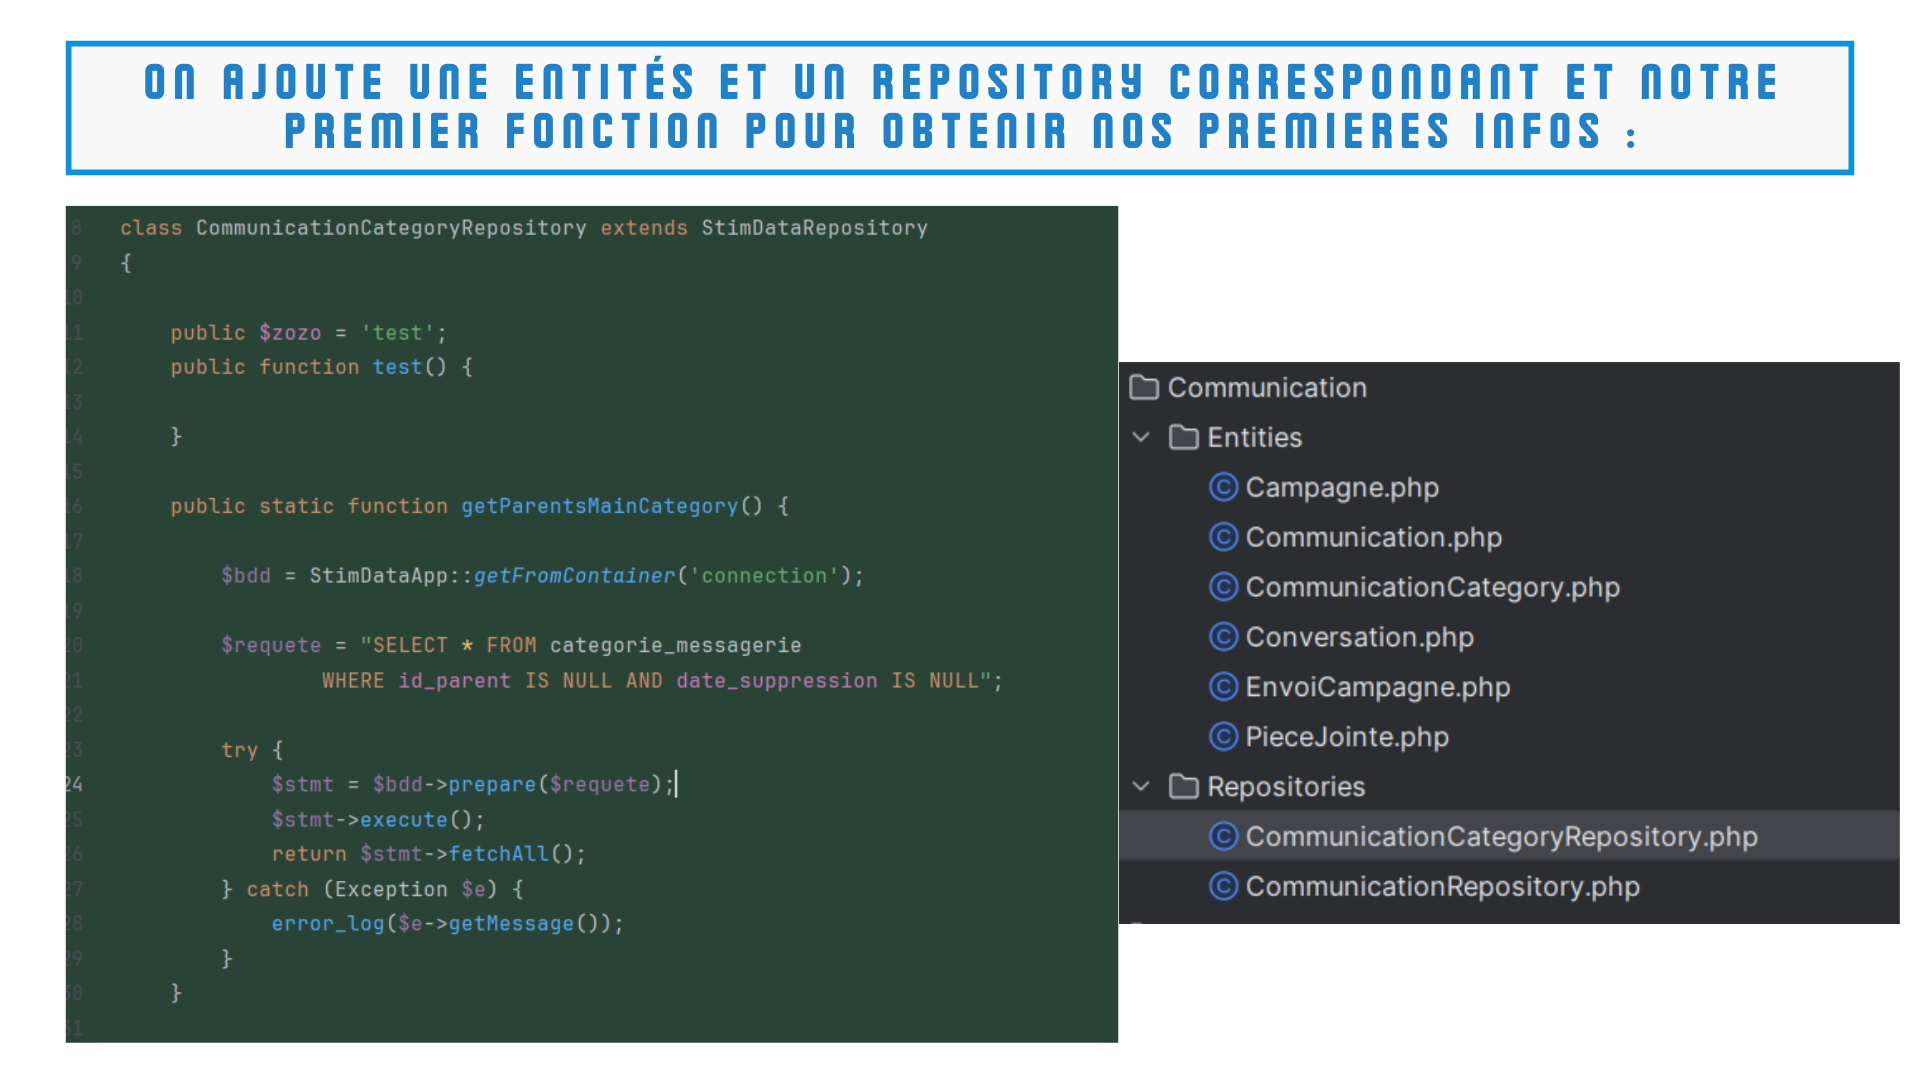The height and width of the screenshot is (1080, 1920).
Task: Click the StimDataRepository parent class name
Action: [814, 228]
